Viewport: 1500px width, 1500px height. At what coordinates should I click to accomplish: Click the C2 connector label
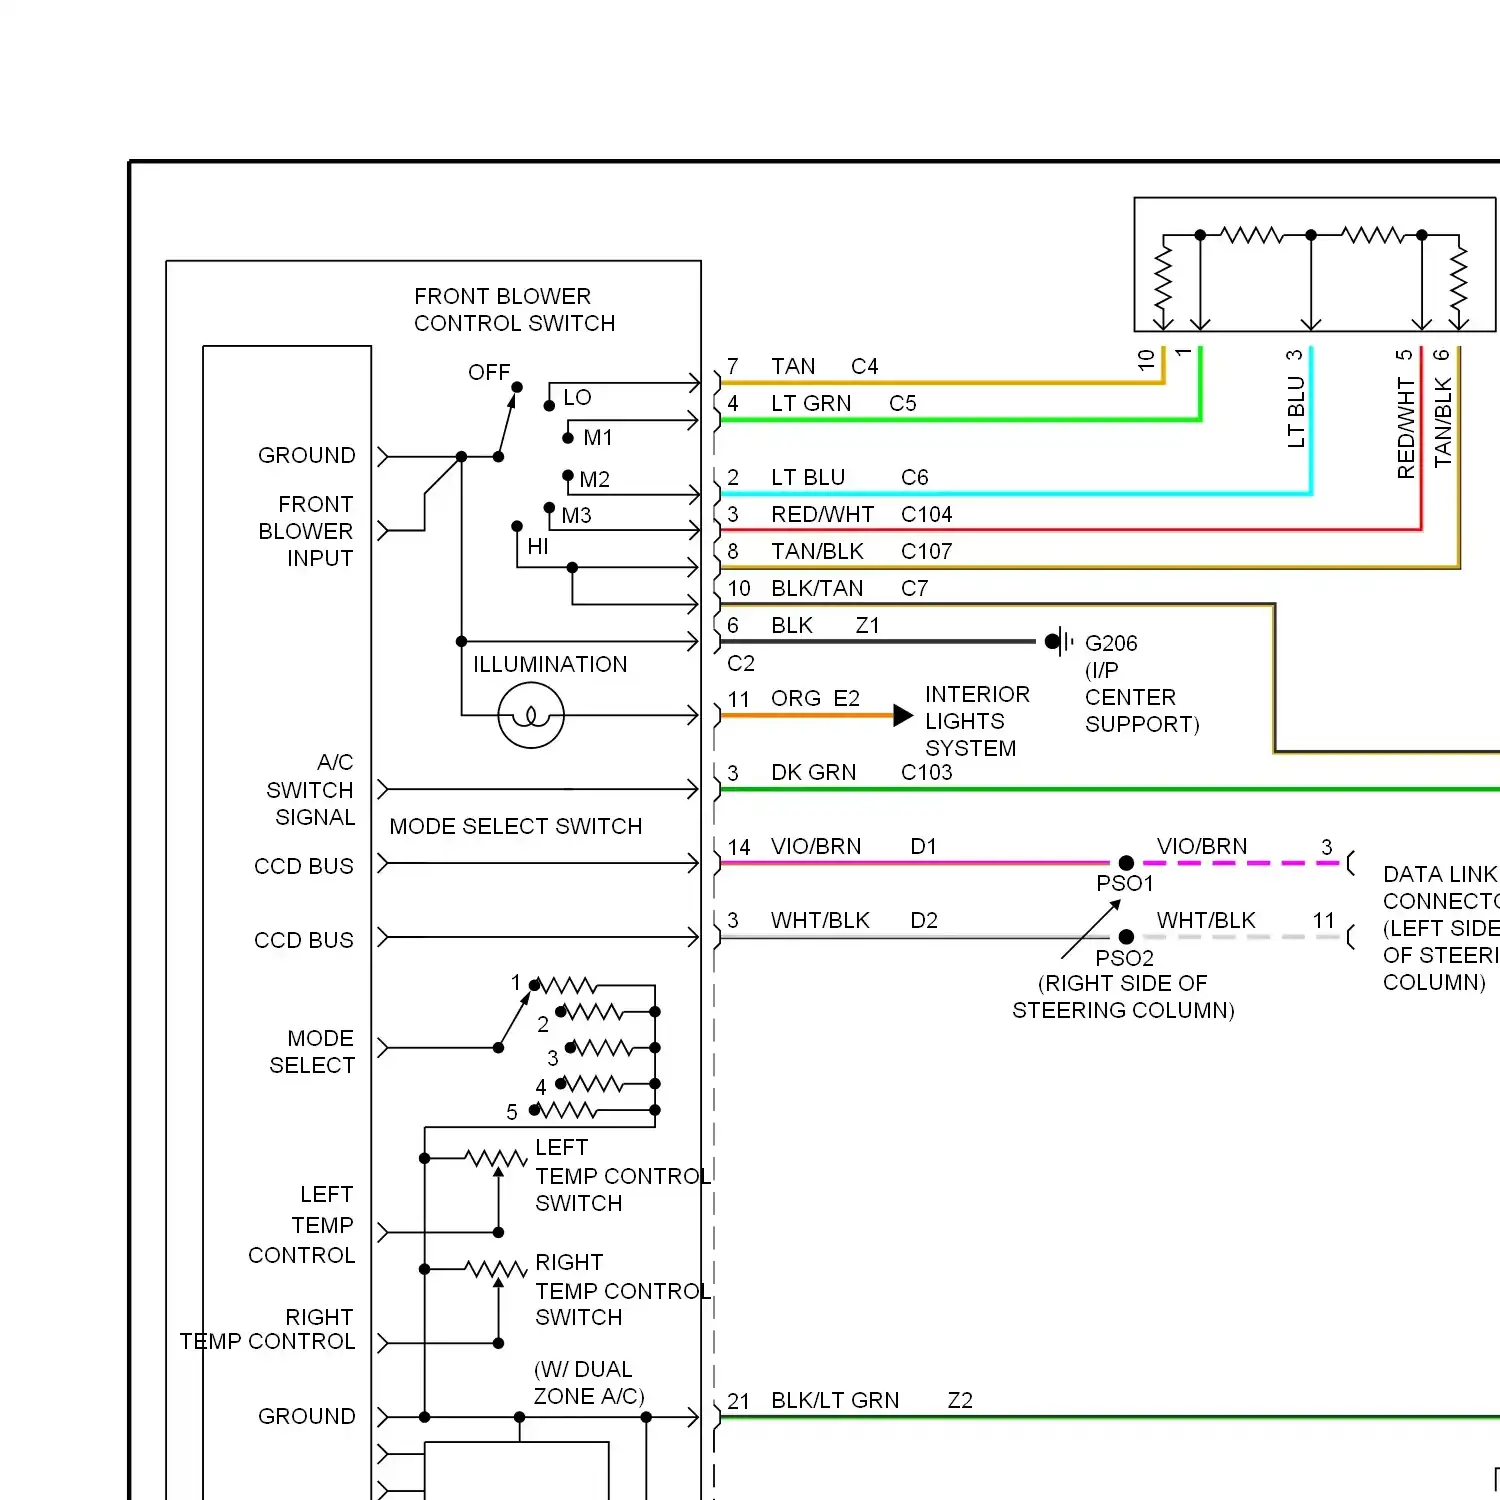click(741, 664)
